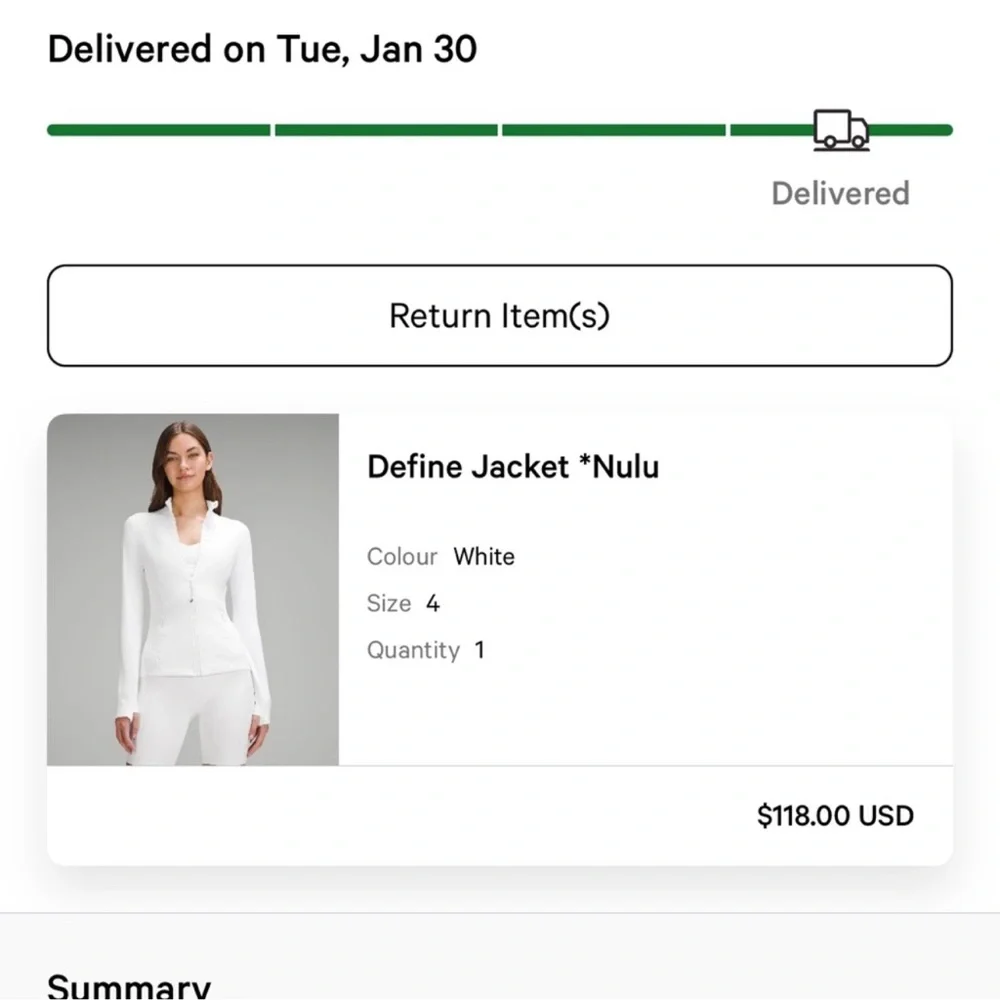1000x1000 pixels.
Task: Click the second progress tracker segment
Action: tap(388, 128)
